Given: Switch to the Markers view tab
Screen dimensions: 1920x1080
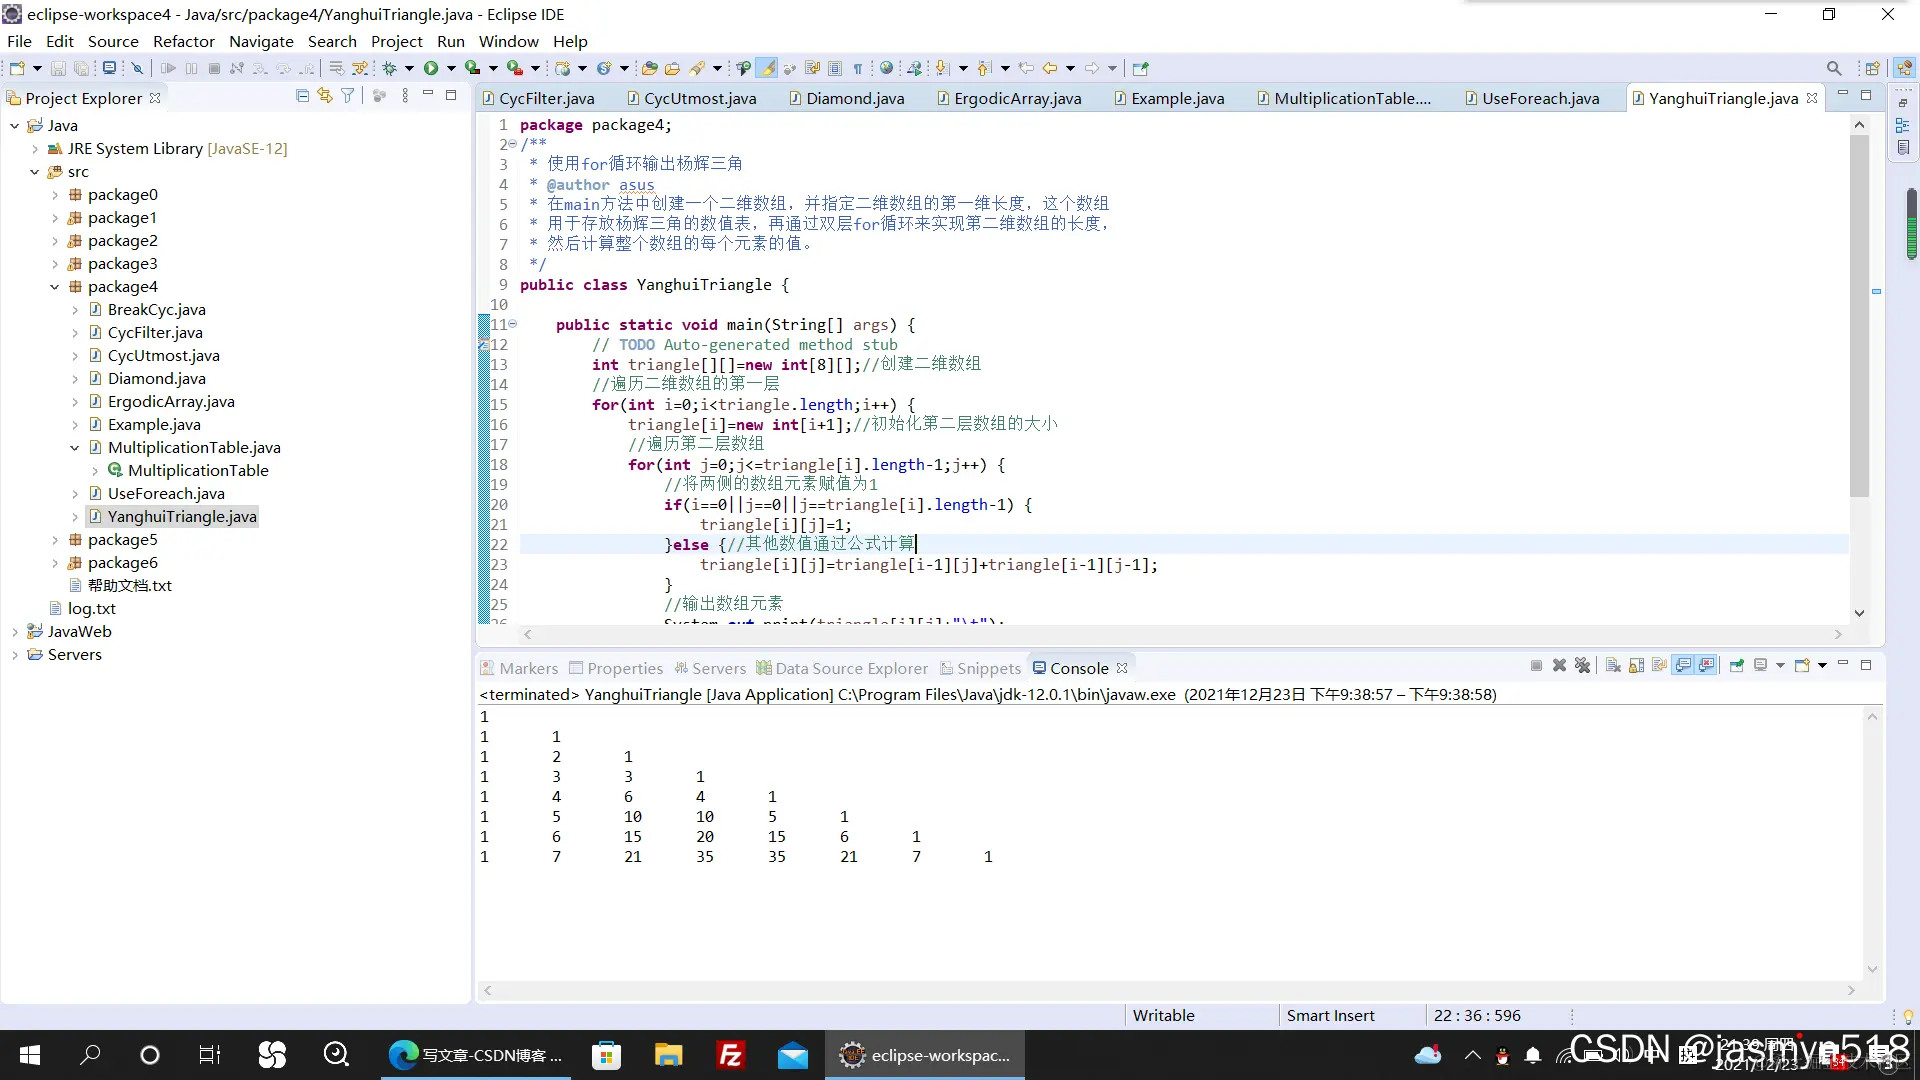Looking at the screenshot, I should click(519, 668).
